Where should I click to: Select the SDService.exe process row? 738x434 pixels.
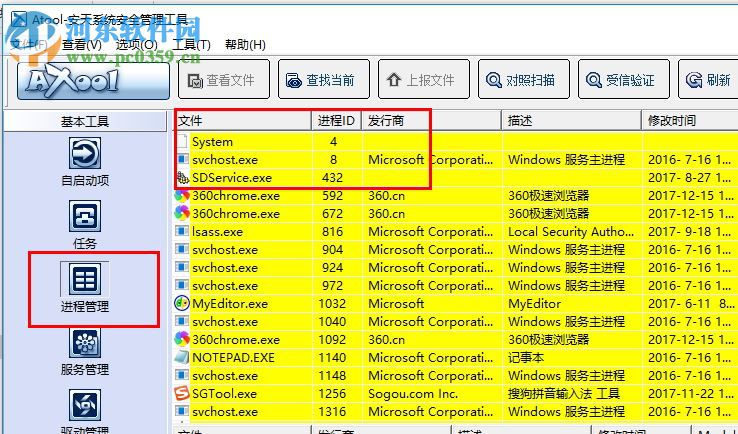pos(456,178)
